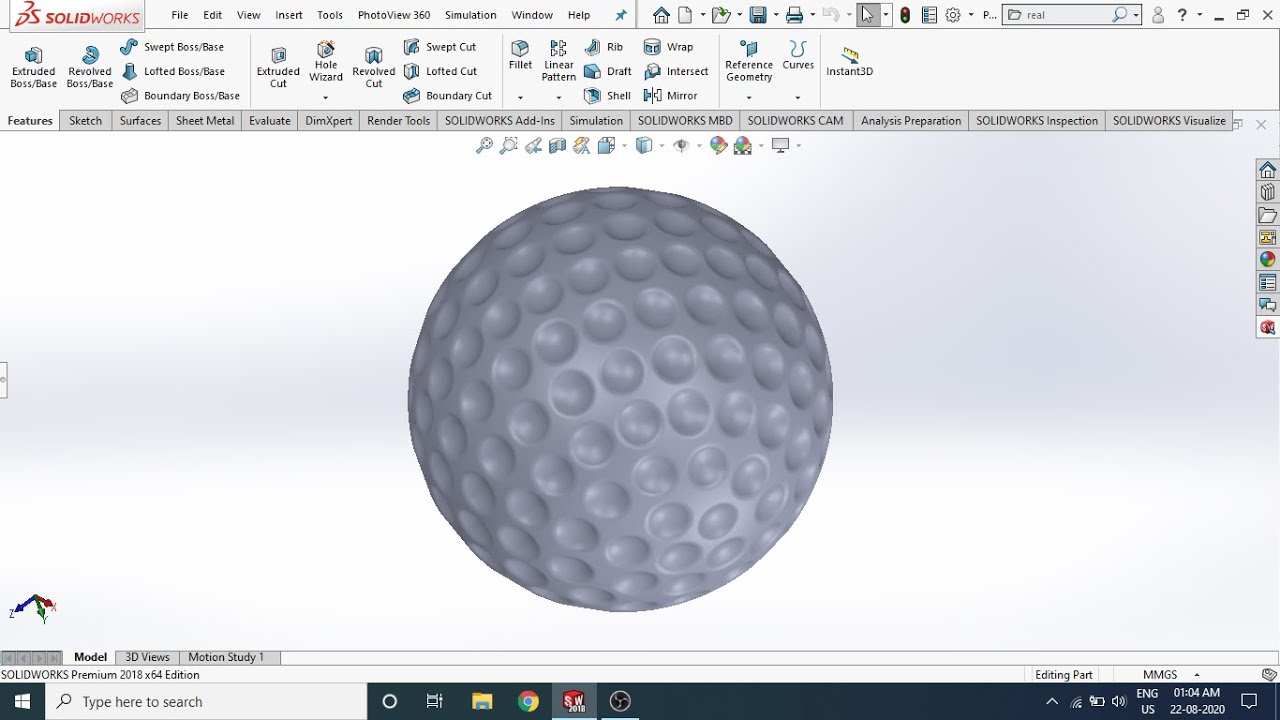Select the Revolved Boss/Base tool
The width and height of the screenshot is (1280, 720).
(90, 67)
